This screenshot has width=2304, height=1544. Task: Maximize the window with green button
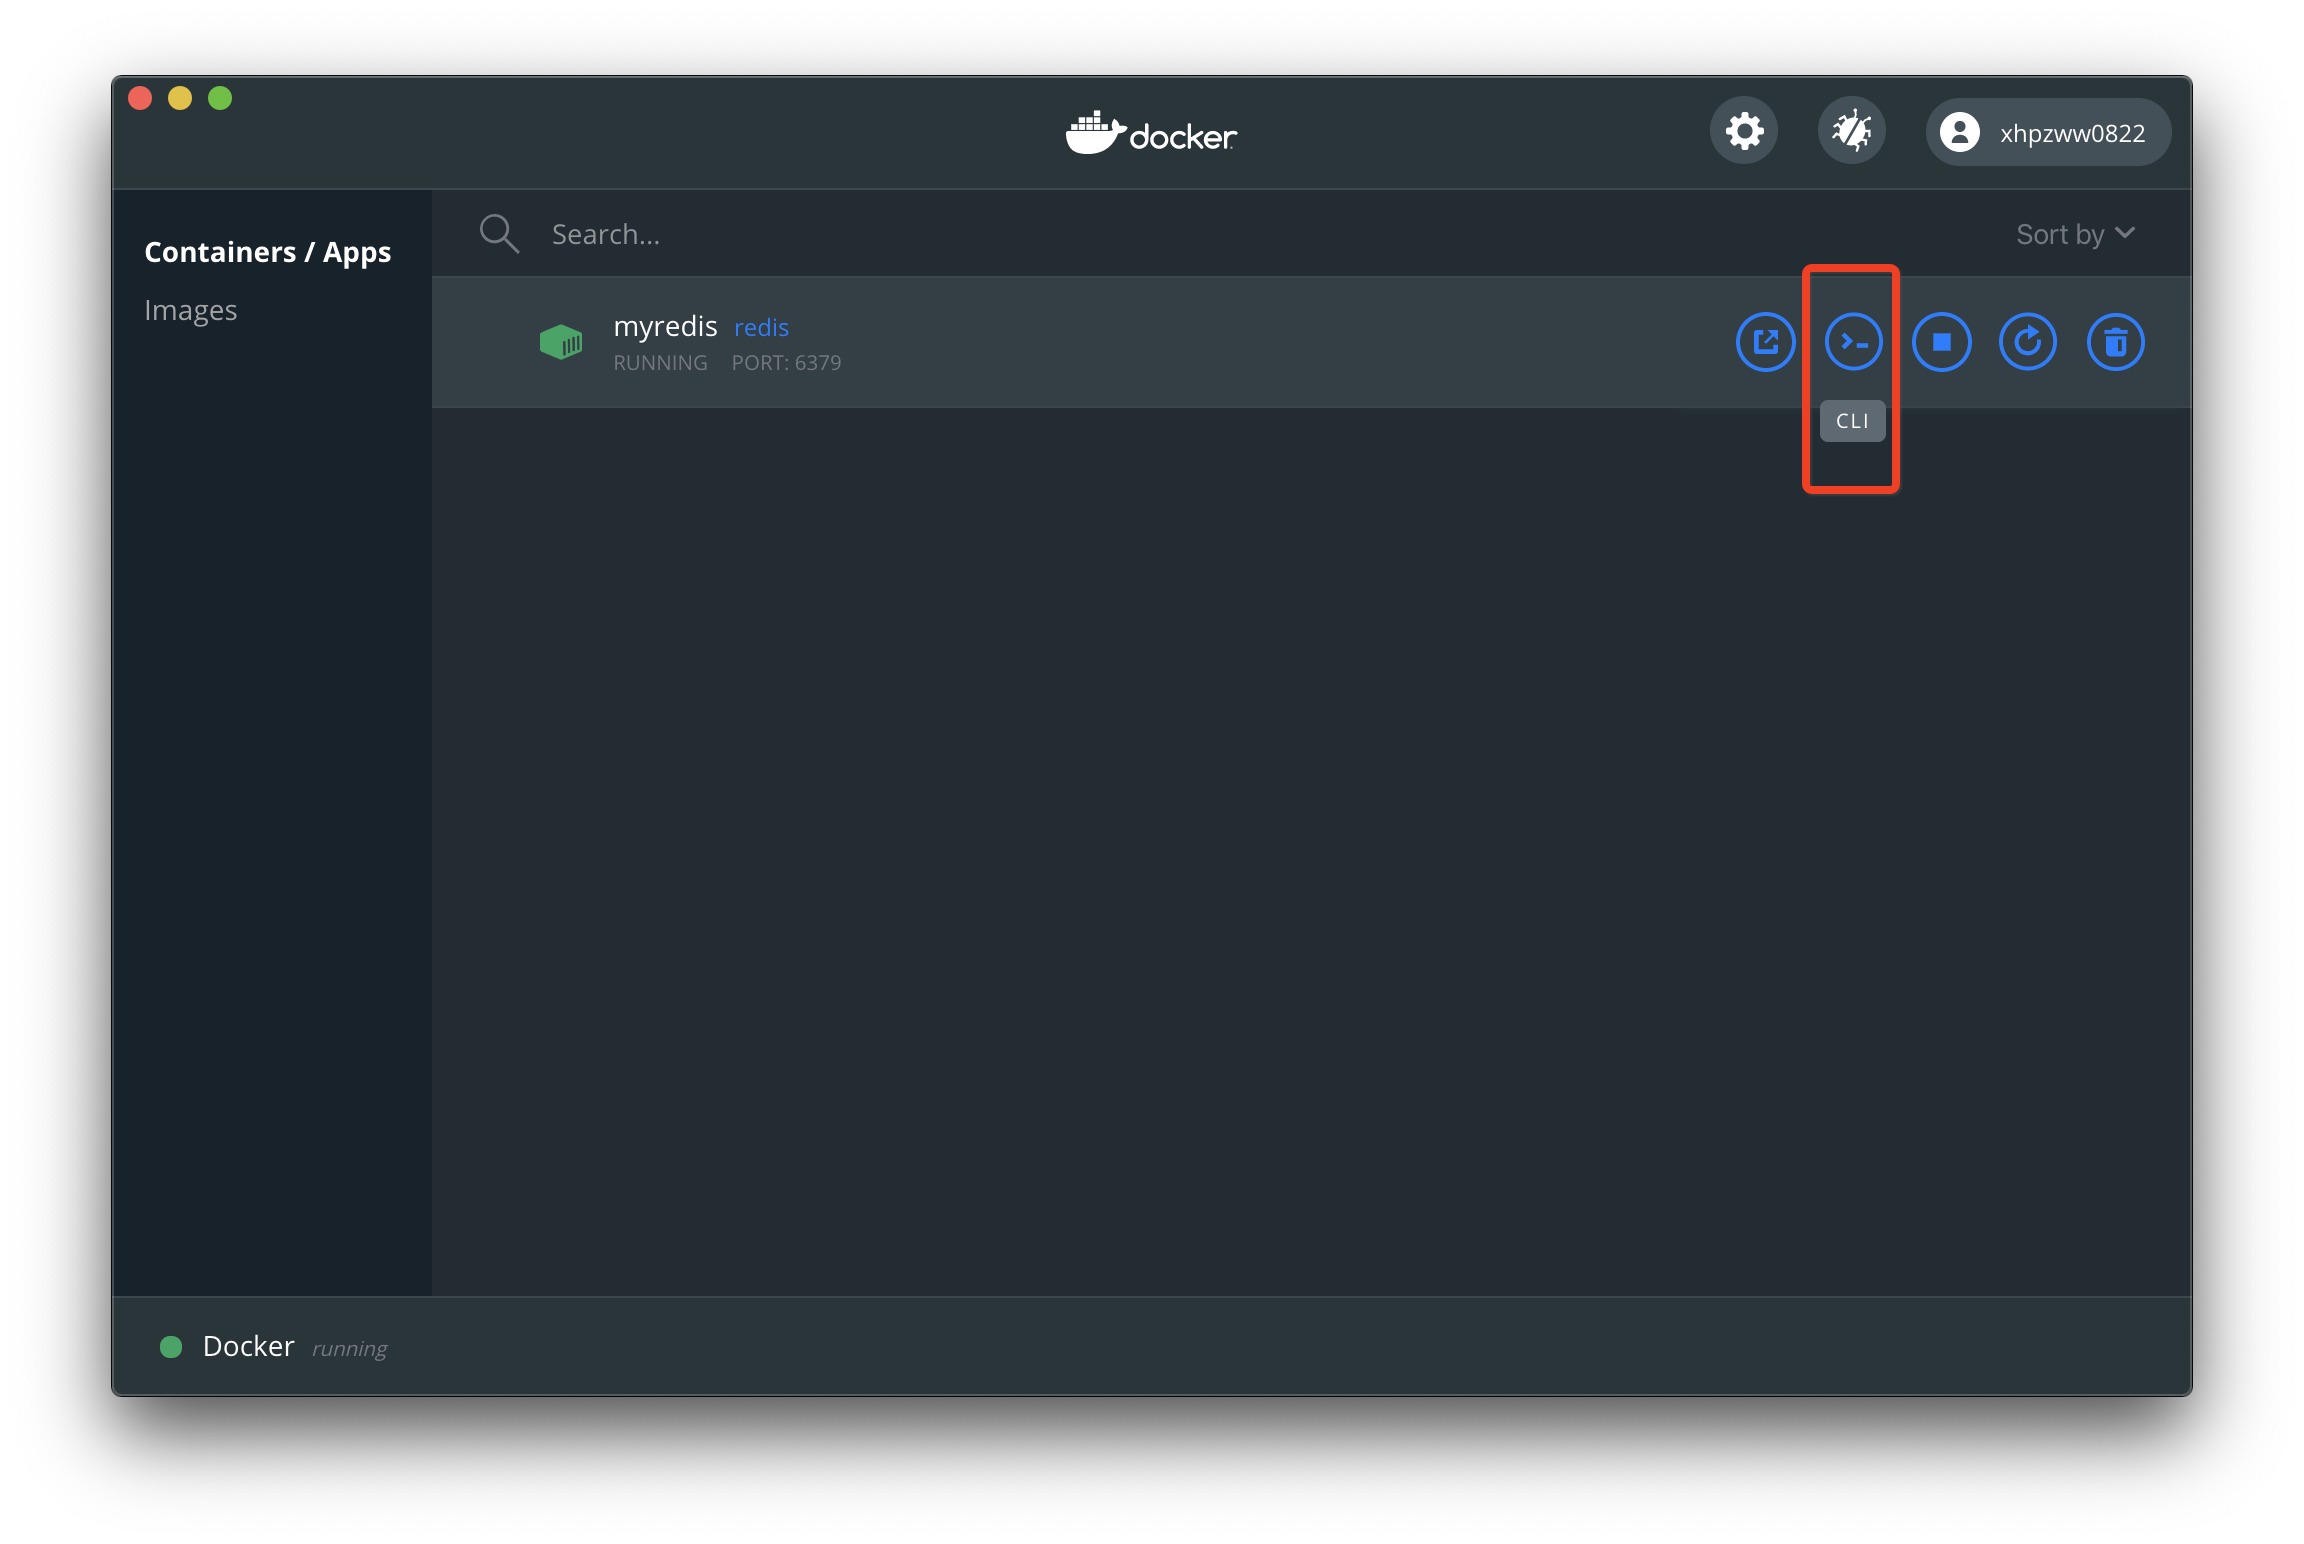pyautogui.click(x=220, y=98)
